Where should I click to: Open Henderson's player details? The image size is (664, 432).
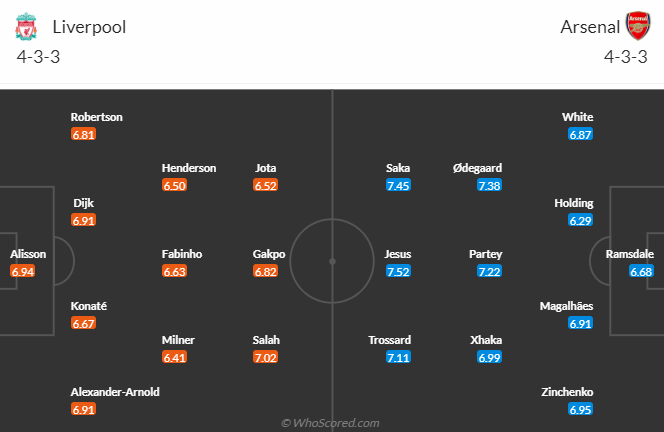189,168
